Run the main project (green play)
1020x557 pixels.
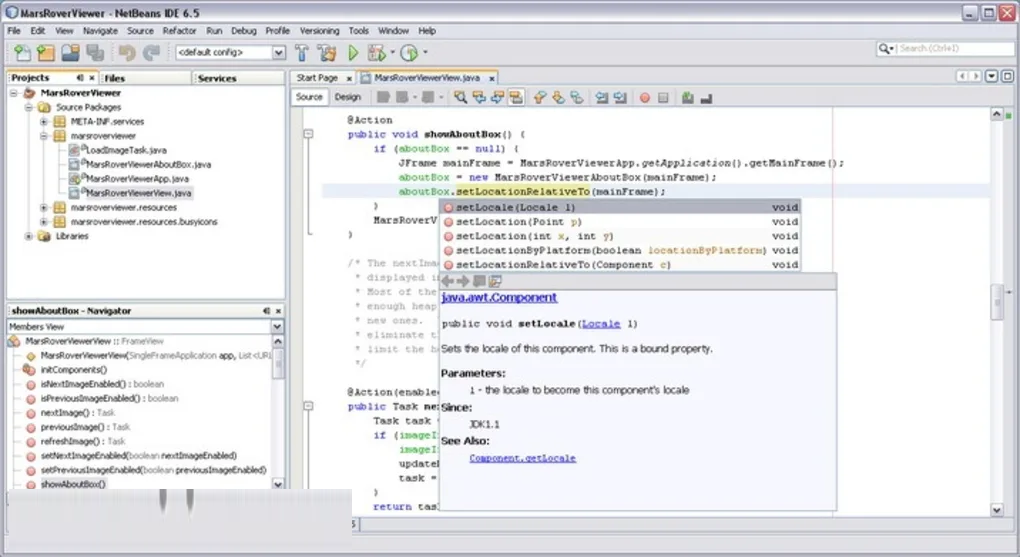coord(353,53)
